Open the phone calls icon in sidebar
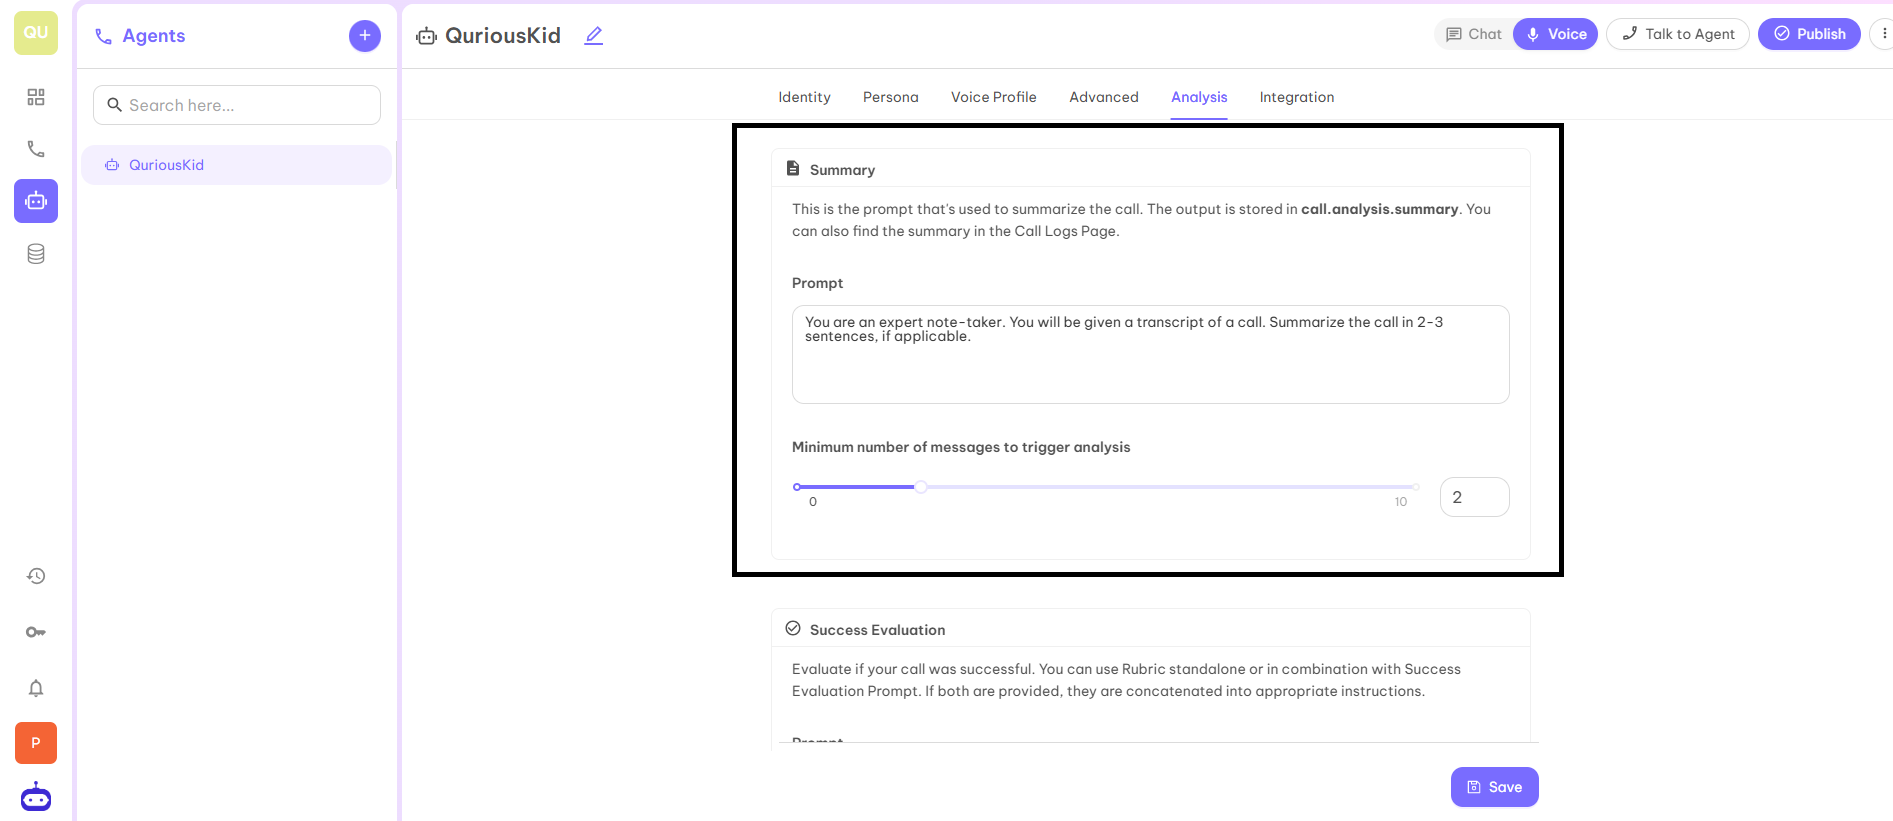Viewport: 1893px width, 821px height. (36, 149)
